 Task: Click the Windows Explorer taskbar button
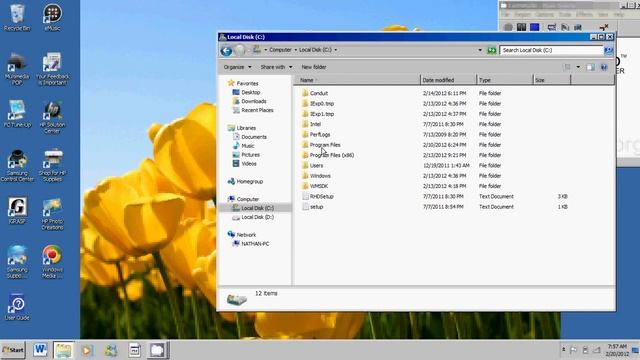coord(63,350)
